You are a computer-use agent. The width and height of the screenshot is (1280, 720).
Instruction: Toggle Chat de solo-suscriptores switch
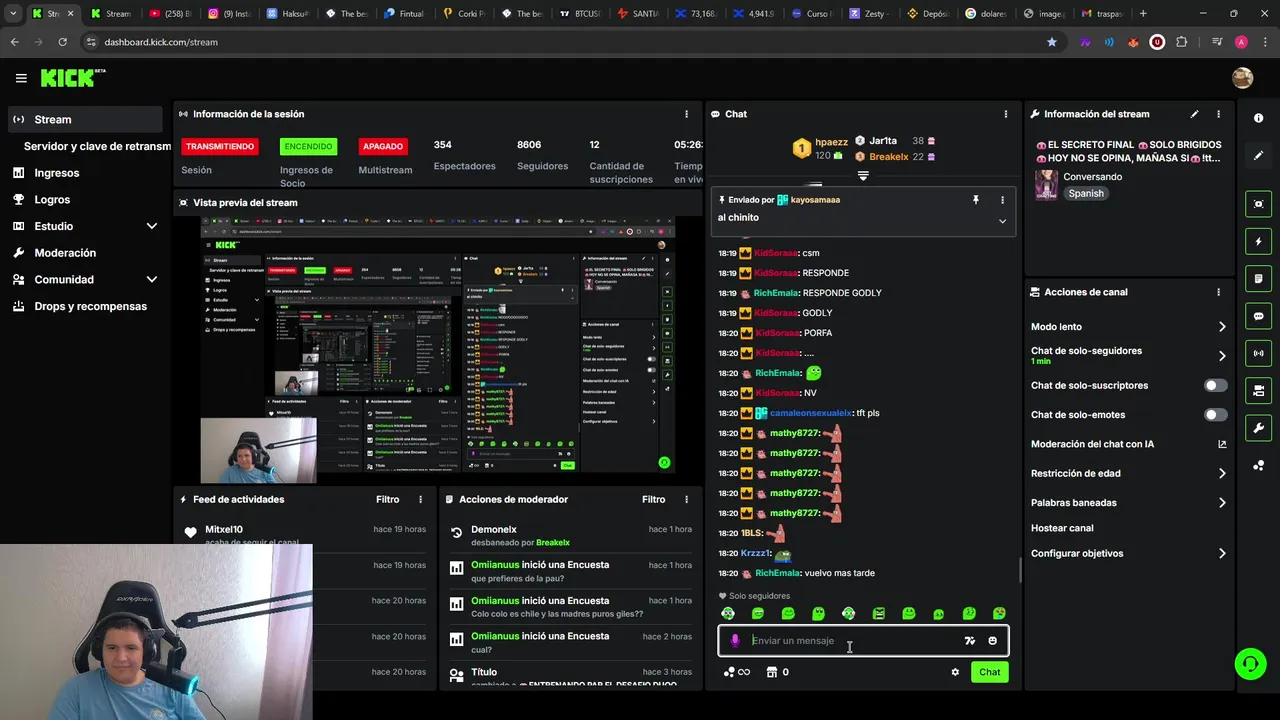[x=1215, y=385]
